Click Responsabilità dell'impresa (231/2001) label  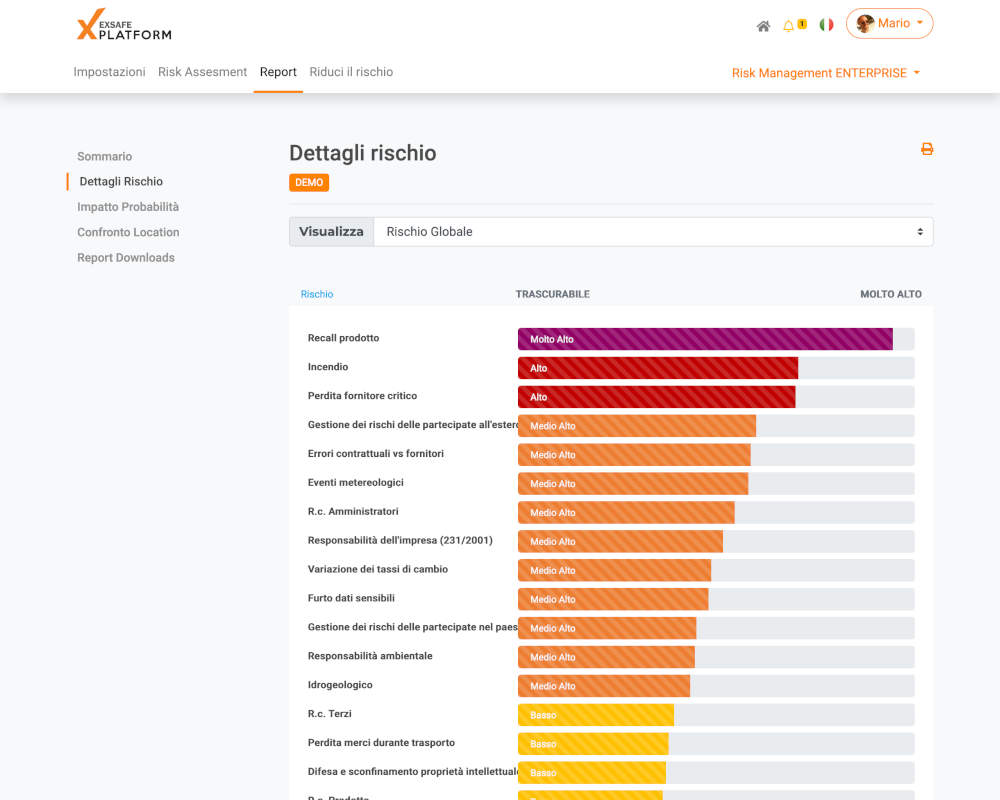(400, 540)
